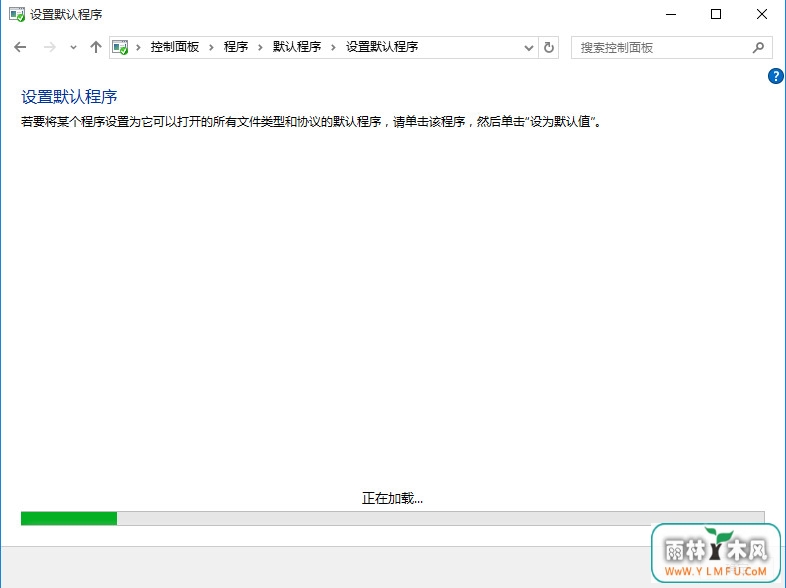Minimize the 设置默认程序 window
The height and width of the screenshot is (588, 786).
tap(671, 14)
